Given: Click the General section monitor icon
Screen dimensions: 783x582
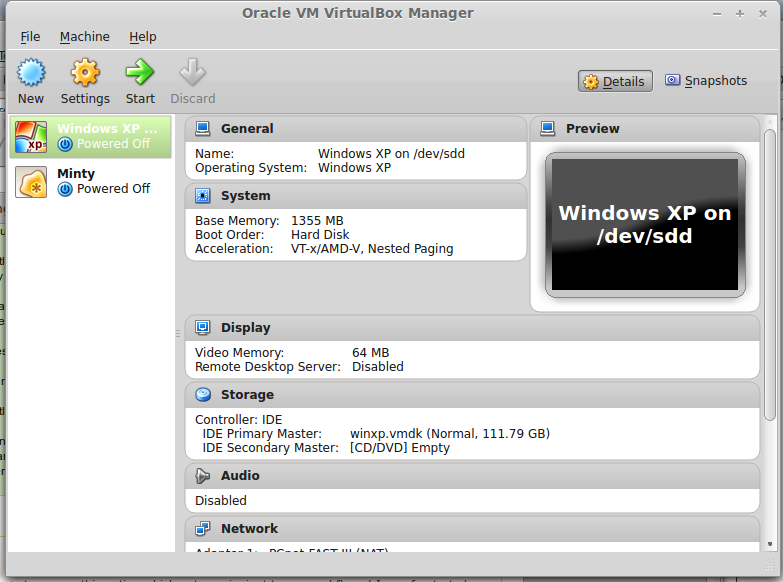Looking at the screenshot, I should click(x=203, y=129).
